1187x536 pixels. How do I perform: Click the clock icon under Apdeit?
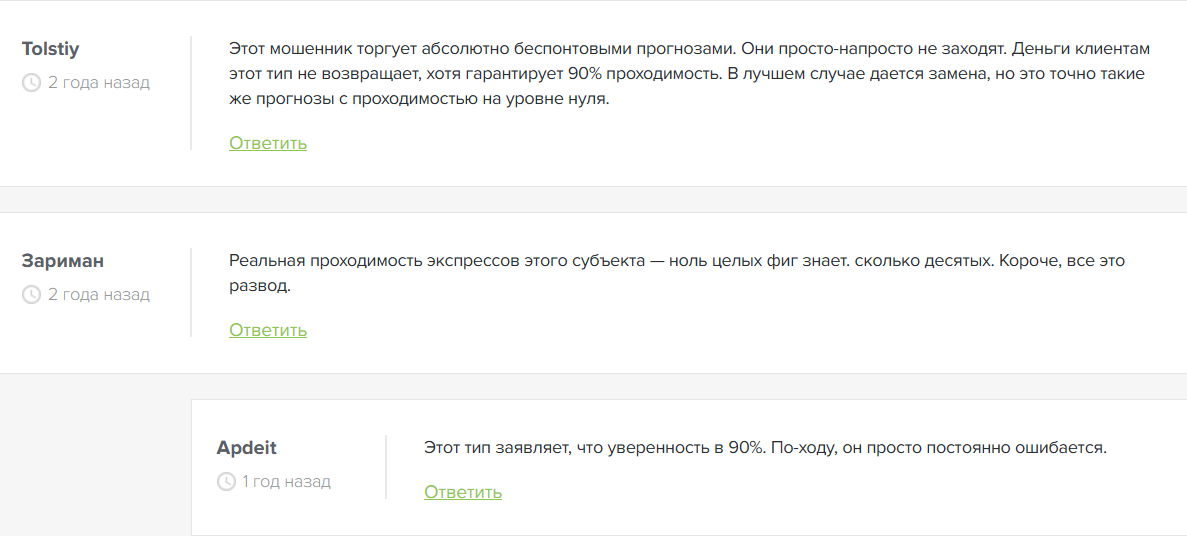pos(226,481)
